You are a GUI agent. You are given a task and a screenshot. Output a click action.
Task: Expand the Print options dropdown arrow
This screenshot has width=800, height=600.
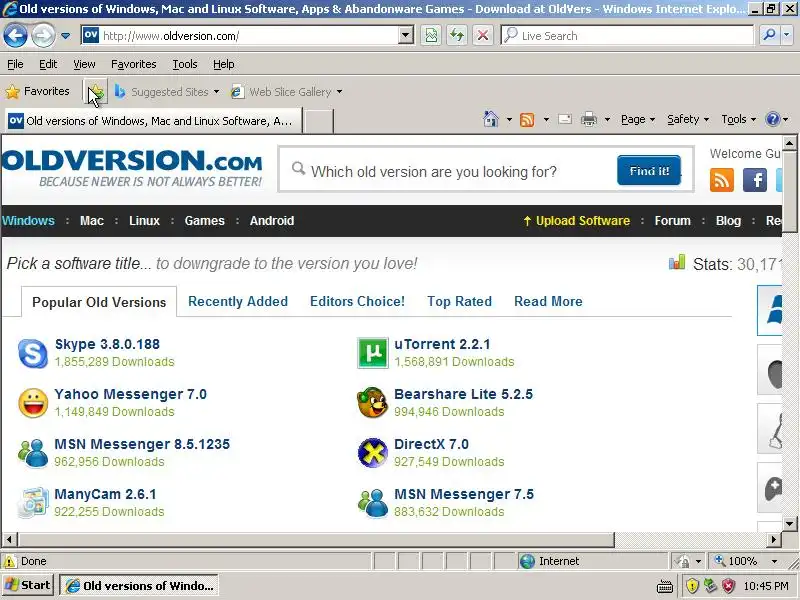pyautogui.click(x=607, y=120)
